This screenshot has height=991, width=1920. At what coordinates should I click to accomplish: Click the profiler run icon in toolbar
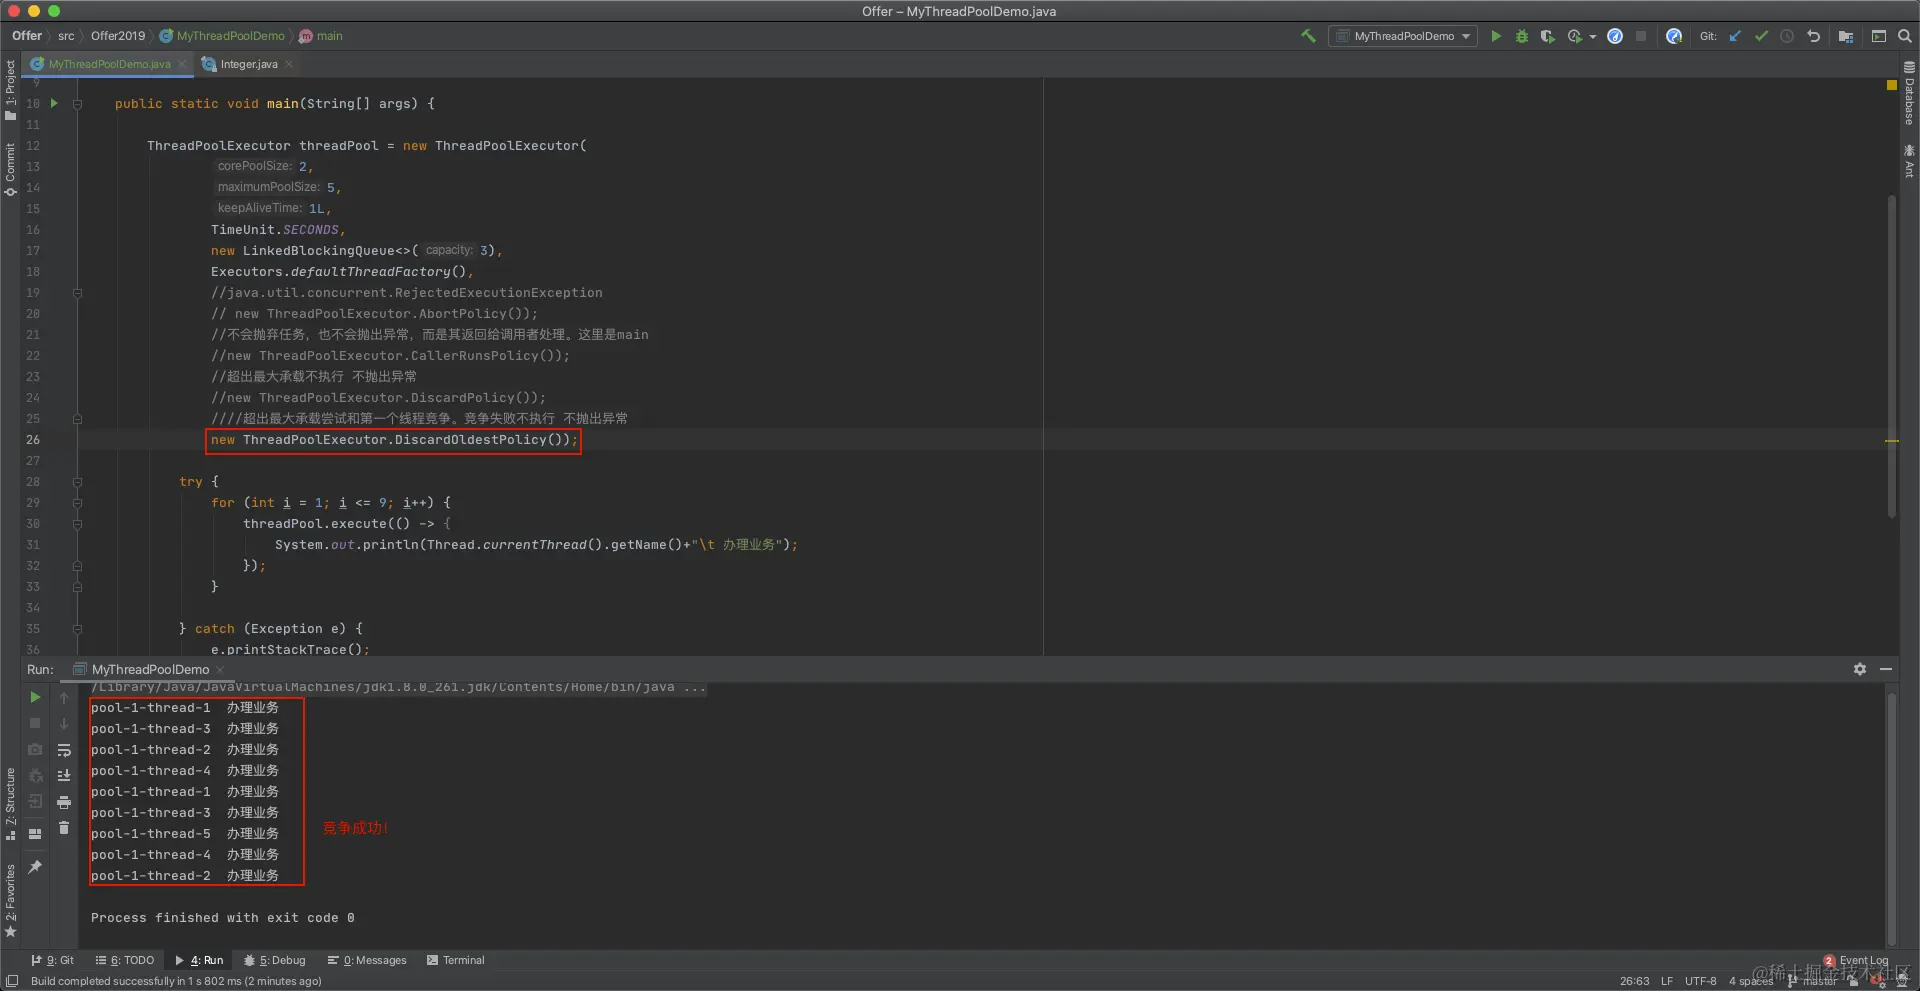[1575, 36]
